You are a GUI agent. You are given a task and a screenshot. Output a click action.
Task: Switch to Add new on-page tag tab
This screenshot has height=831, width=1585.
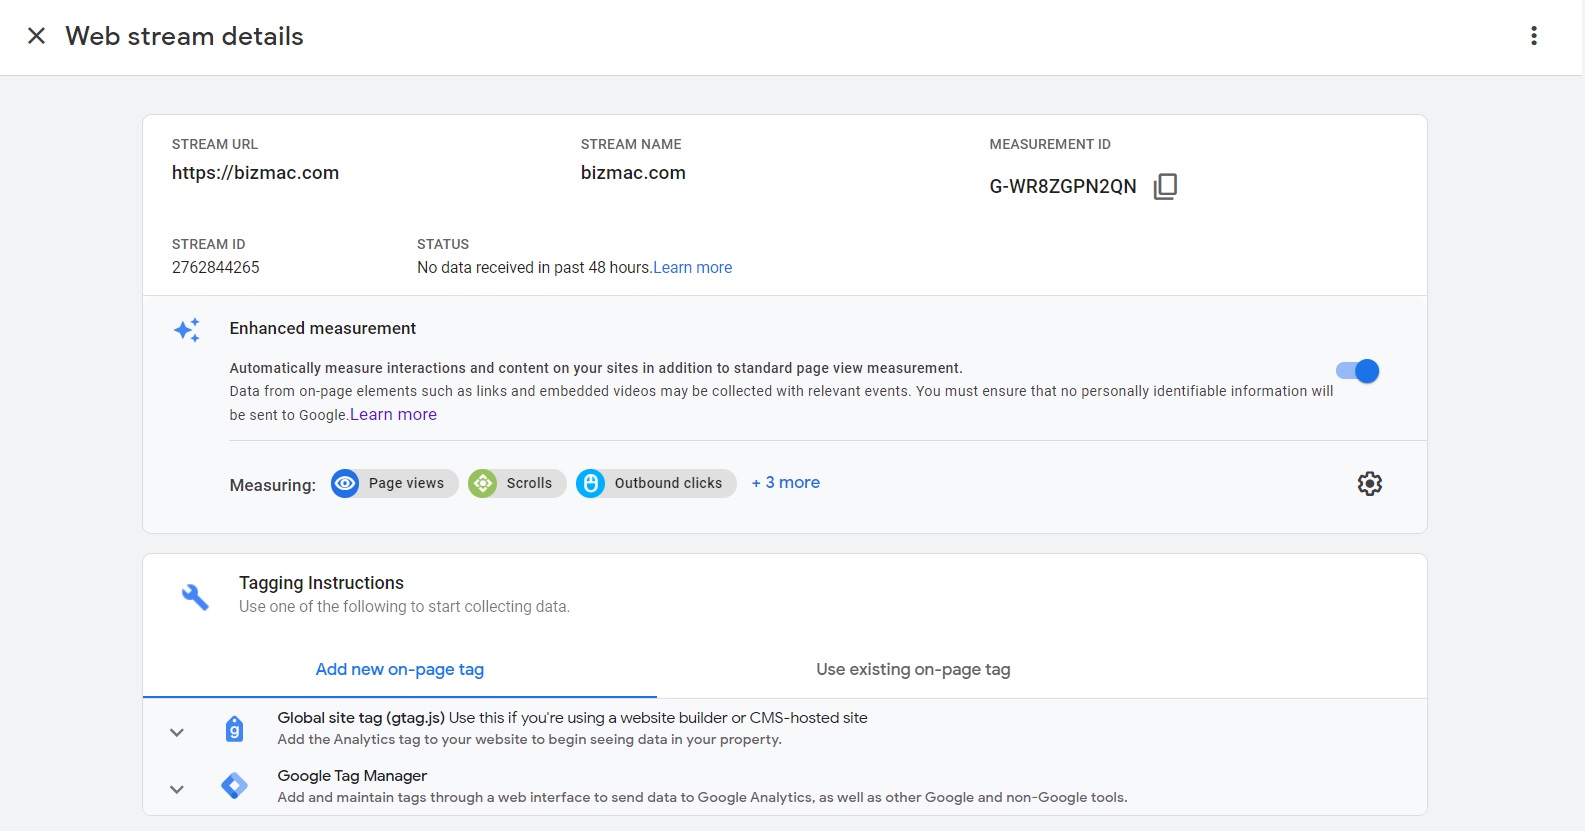400,669
